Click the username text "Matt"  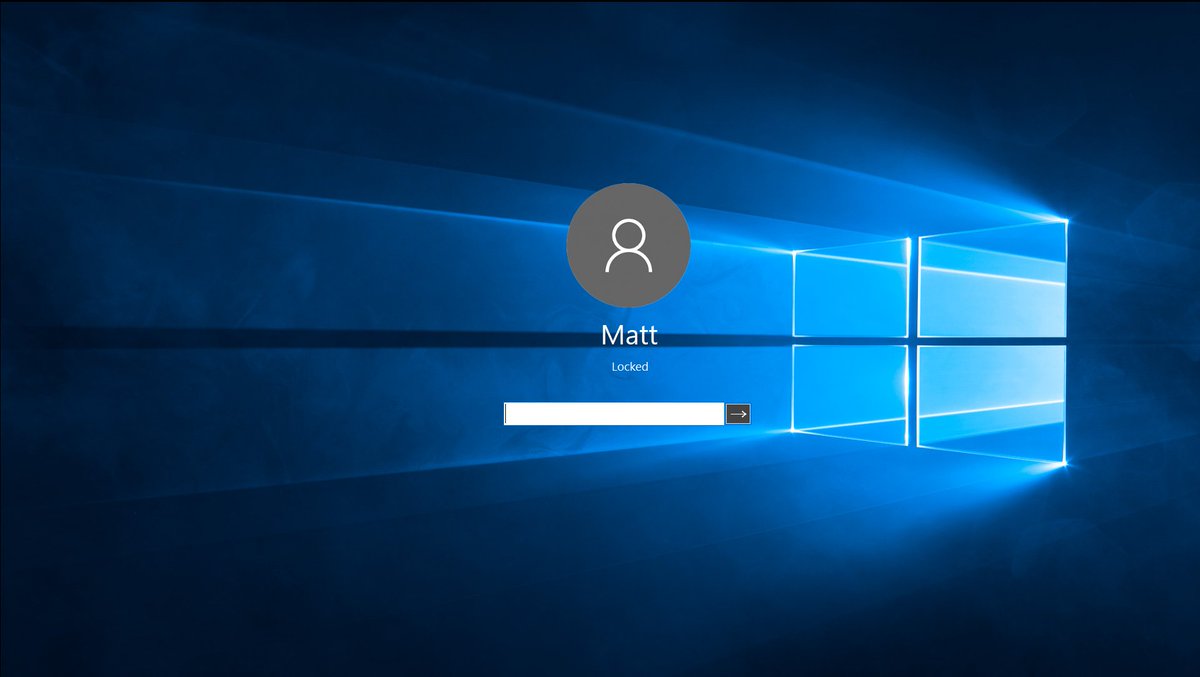(x=629, y=334)
